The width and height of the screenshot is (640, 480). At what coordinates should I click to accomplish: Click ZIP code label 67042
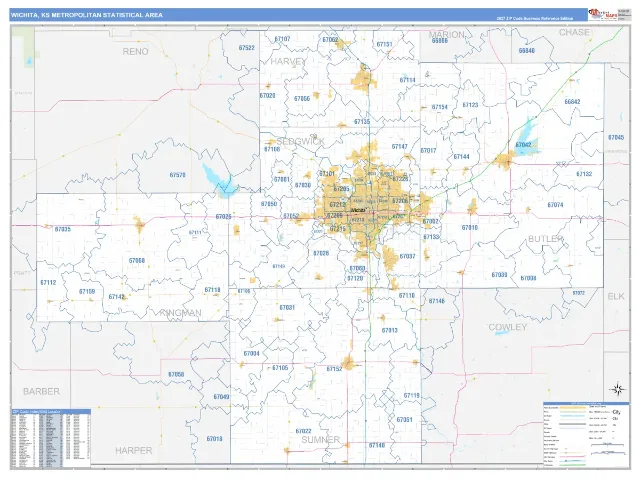click(523, 145)
